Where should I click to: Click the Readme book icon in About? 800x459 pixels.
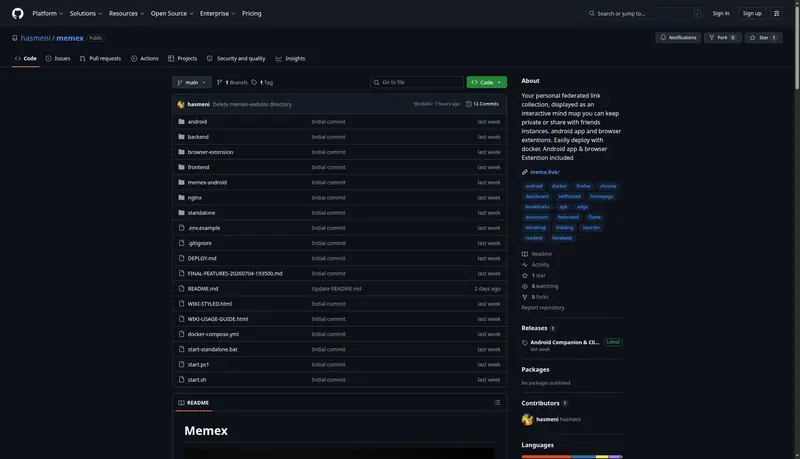[524, 254]
